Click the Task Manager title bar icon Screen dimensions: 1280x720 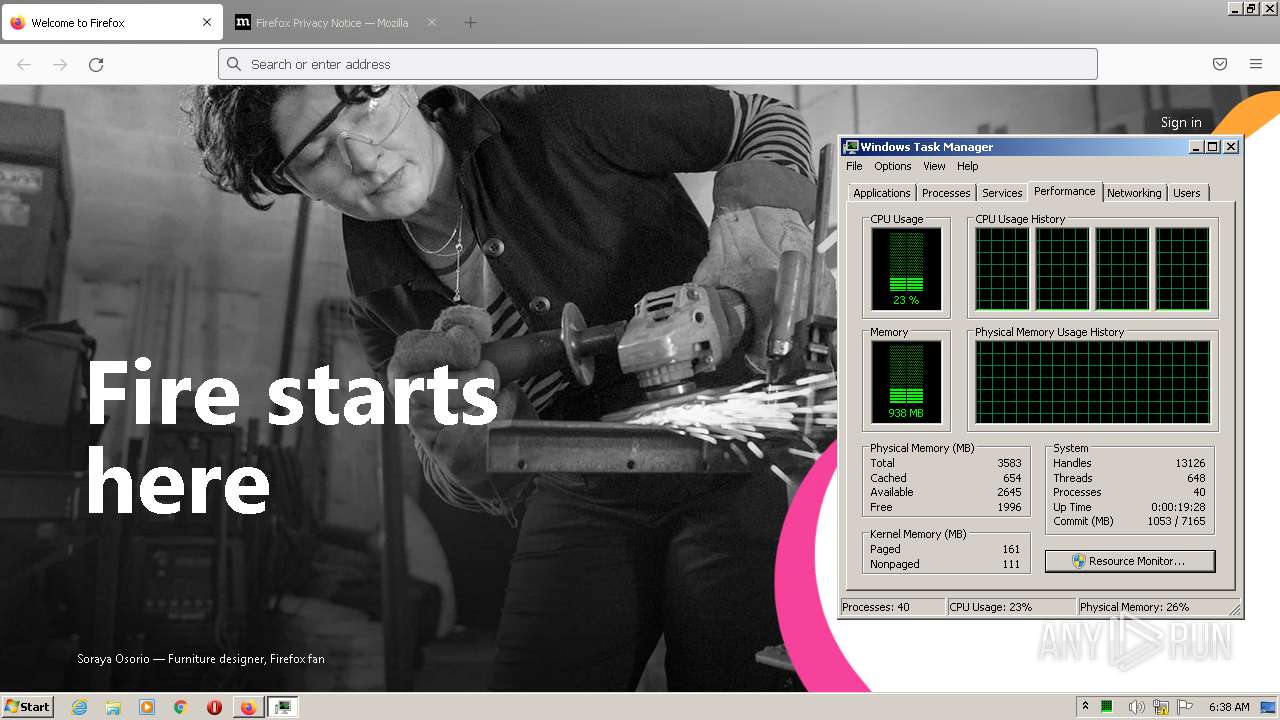coord(850,147)
